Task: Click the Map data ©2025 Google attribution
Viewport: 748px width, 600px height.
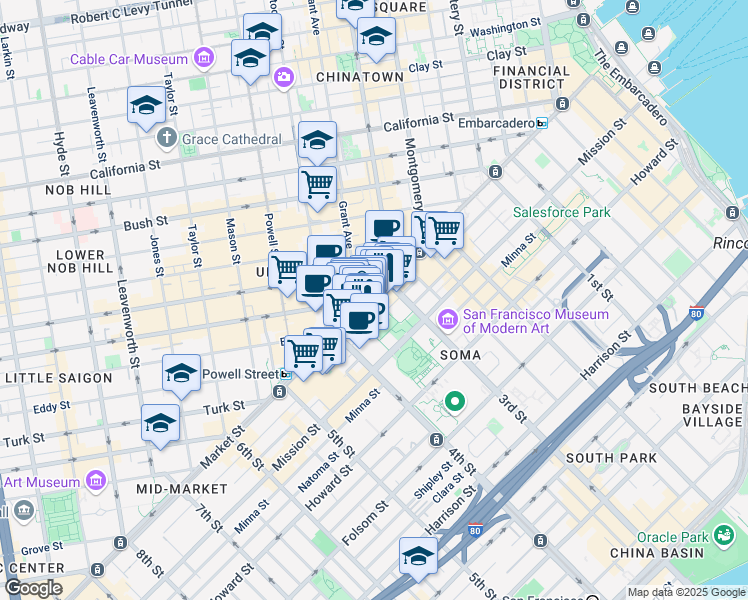Action: pyautogui.click(x=687, y=593)
